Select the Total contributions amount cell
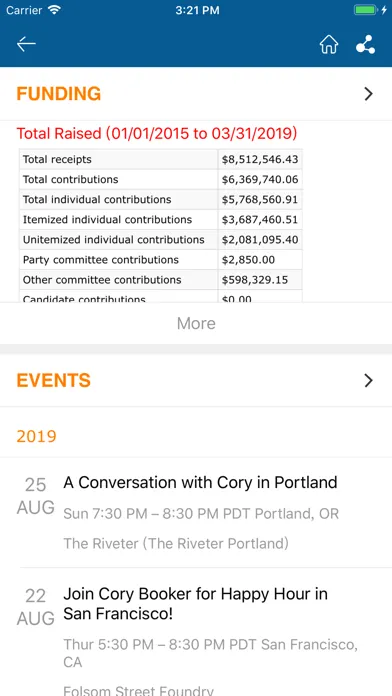 point(260,179)
